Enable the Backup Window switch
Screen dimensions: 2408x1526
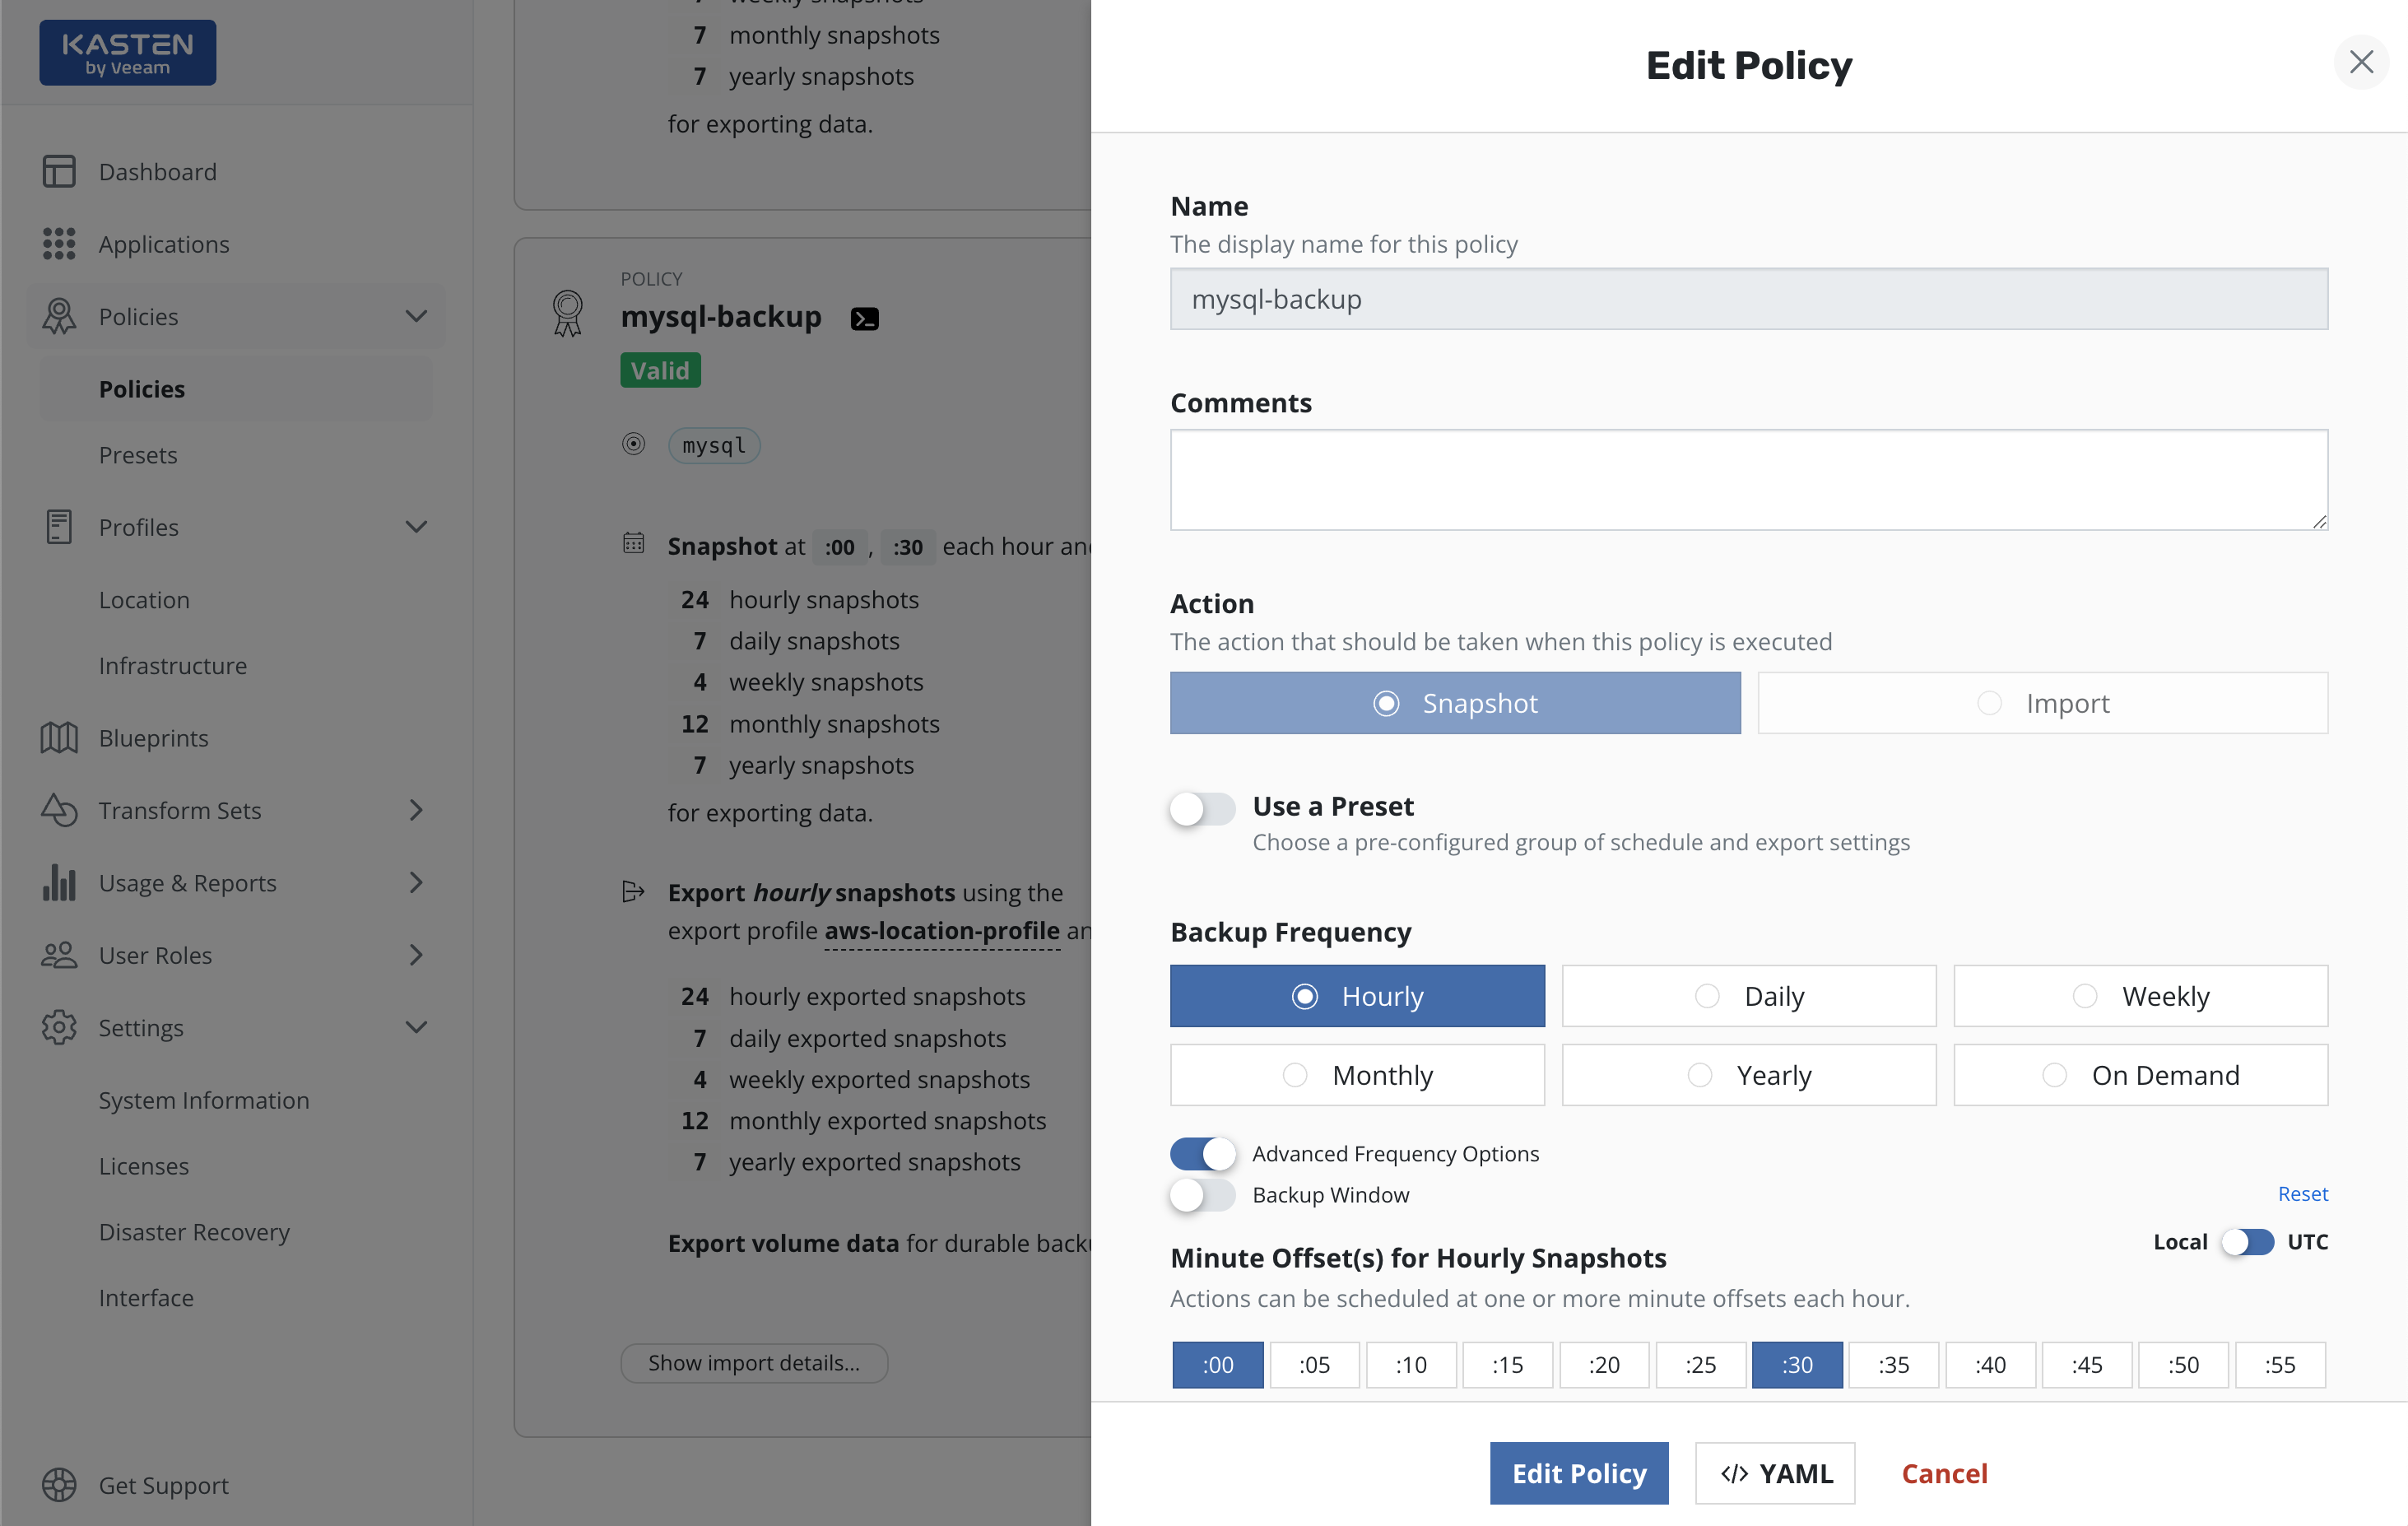tap(1202, 1195)
